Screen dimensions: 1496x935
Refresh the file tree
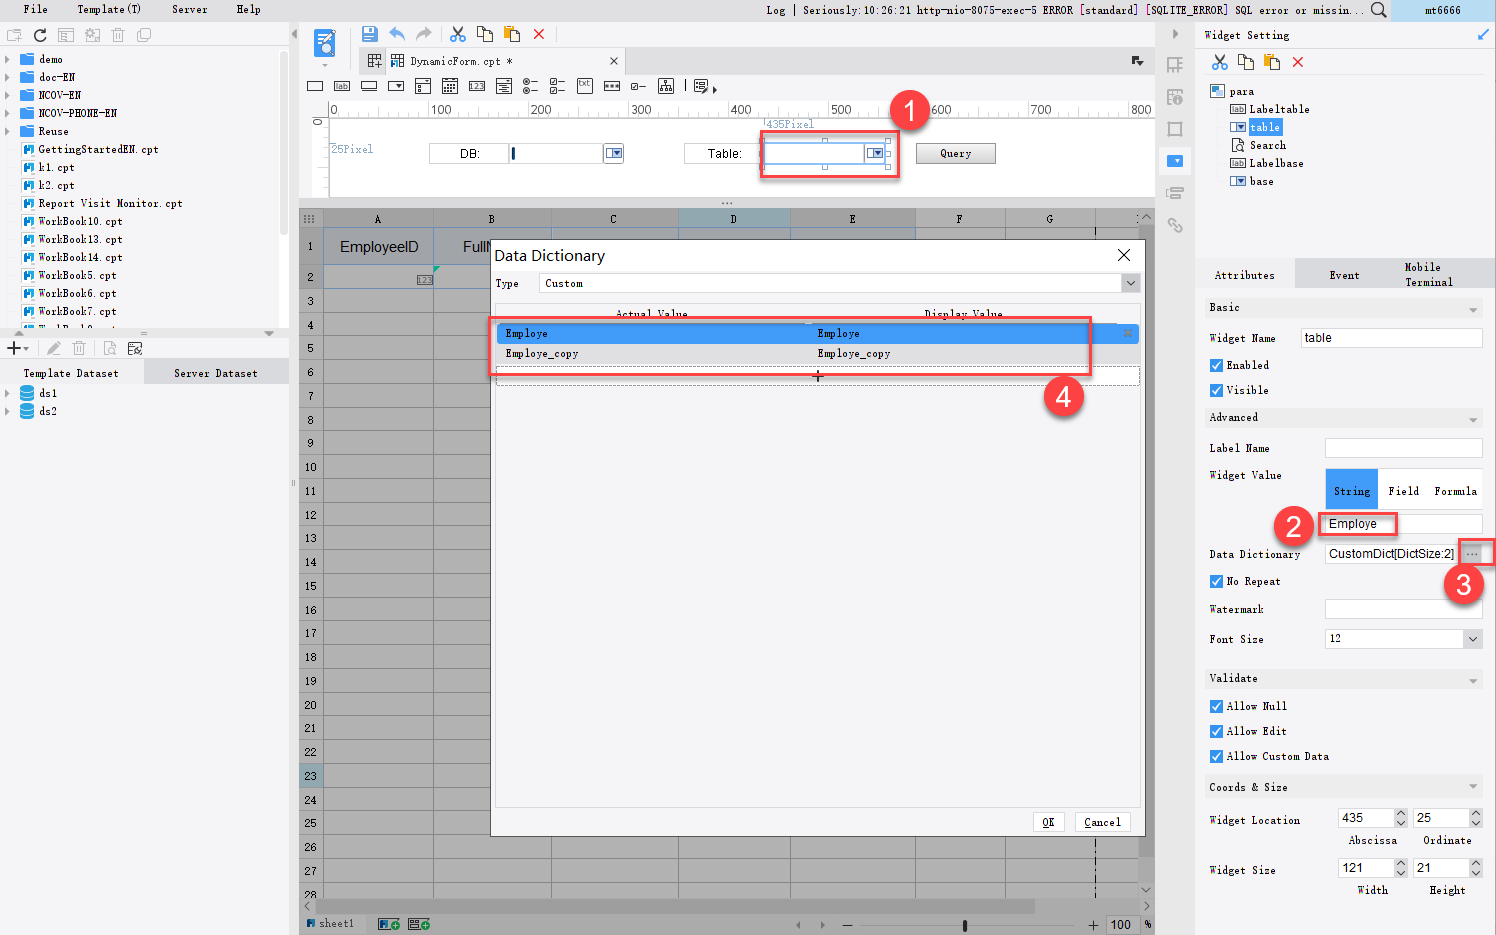click(40, 35)
